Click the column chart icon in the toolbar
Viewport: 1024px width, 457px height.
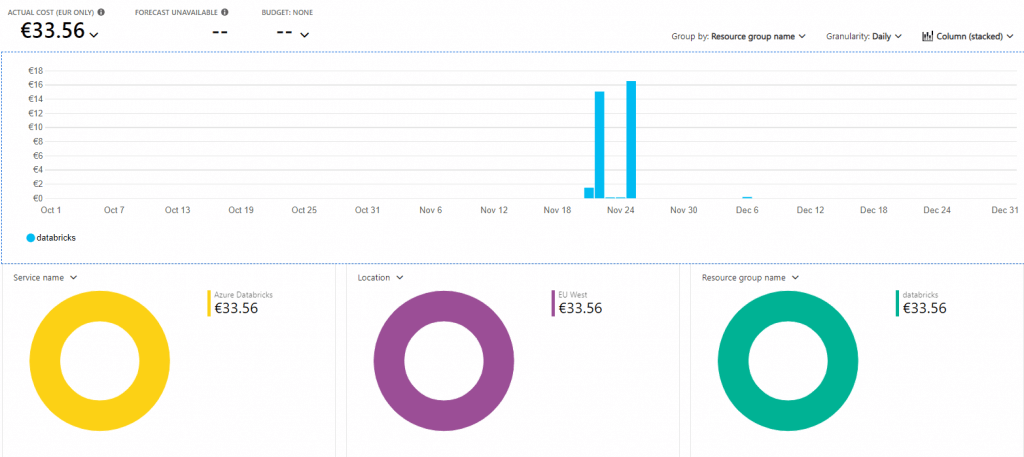click(928, 36)
